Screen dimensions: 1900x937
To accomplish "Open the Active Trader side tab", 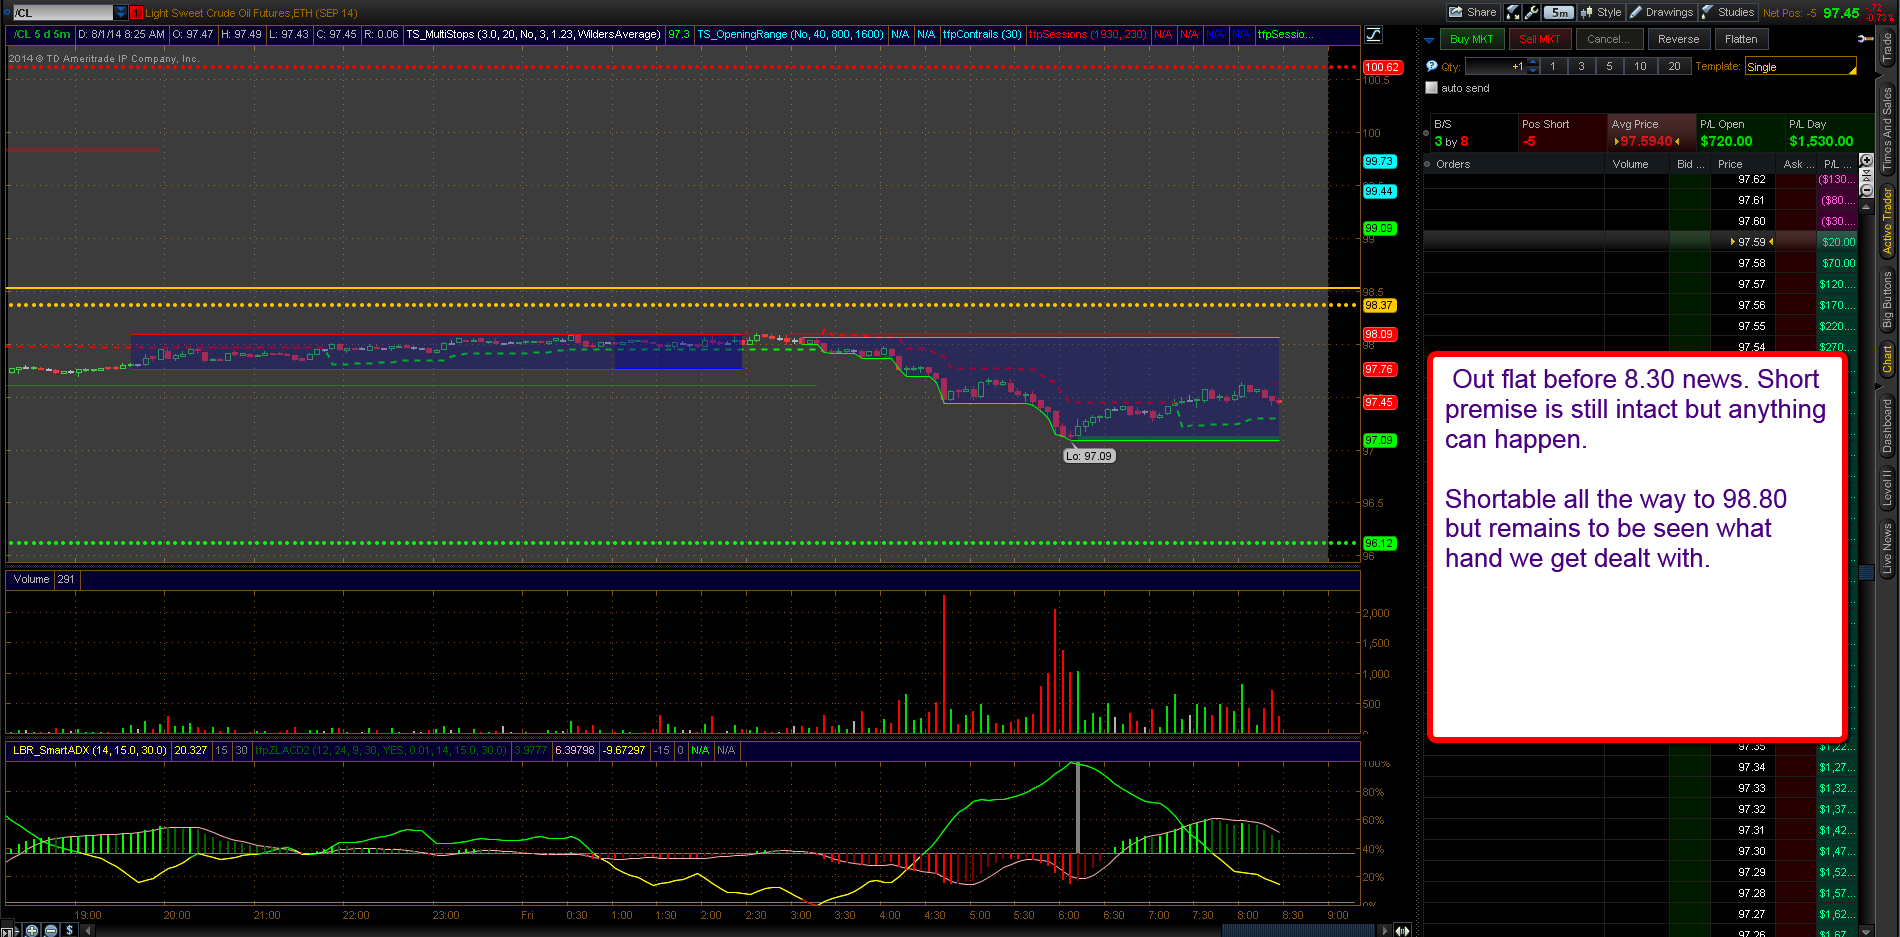I will [x=1887, y=220].
